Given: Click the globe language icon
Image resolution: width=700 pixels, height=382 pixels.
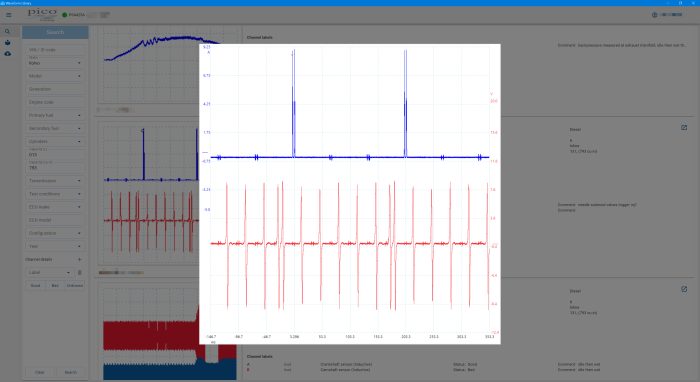Looking at the screenshot, I should 654,15.
